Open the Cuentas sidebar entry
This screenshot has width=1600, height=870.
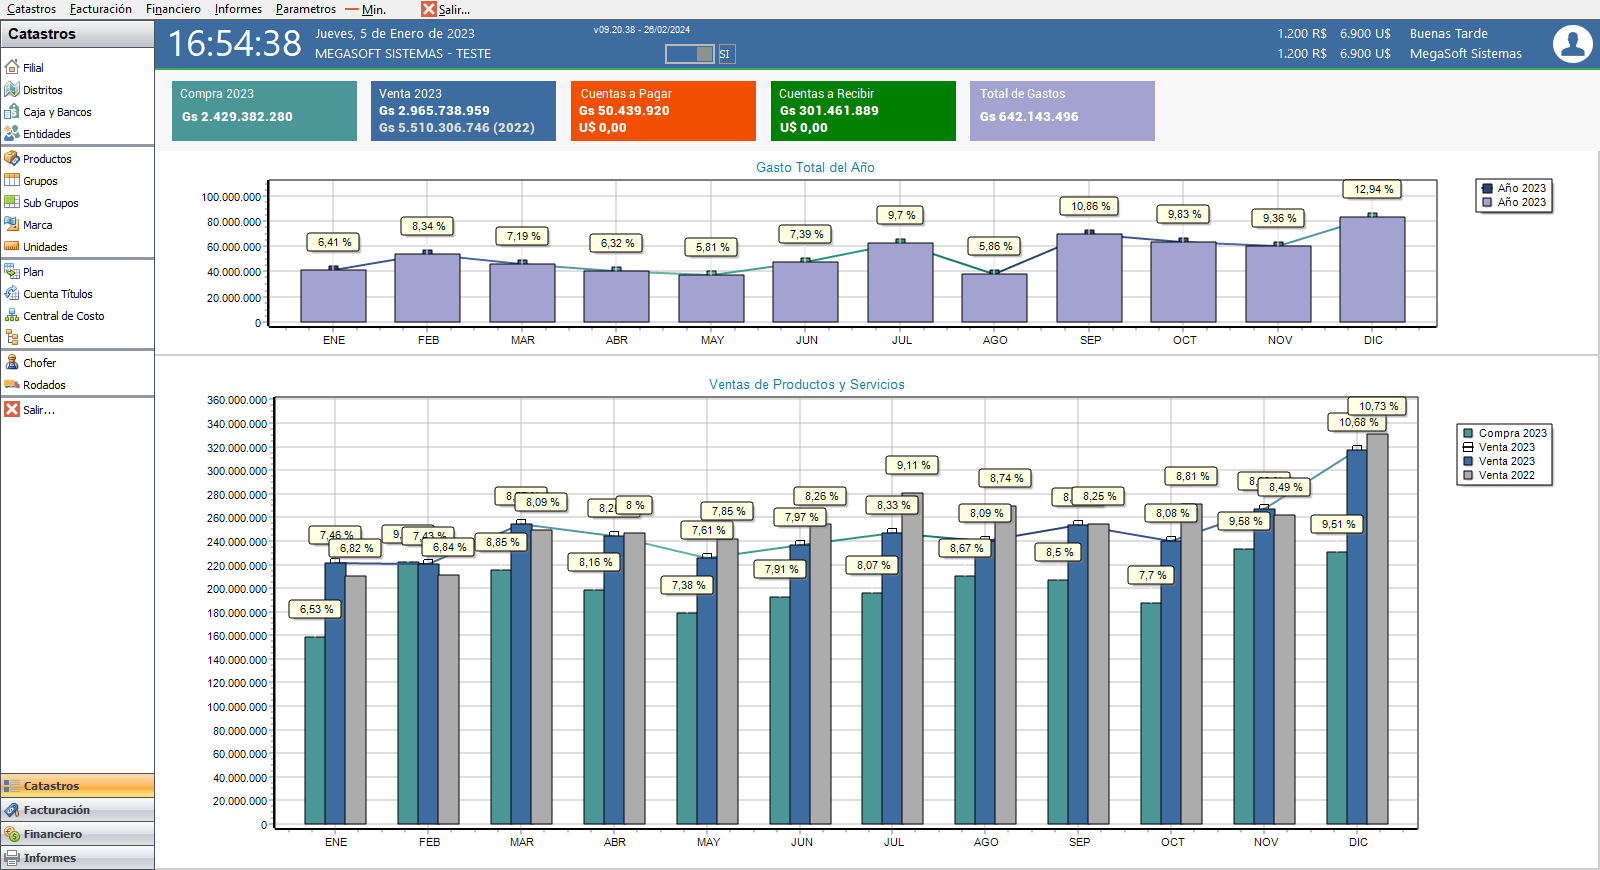click(x=34, y=338)
